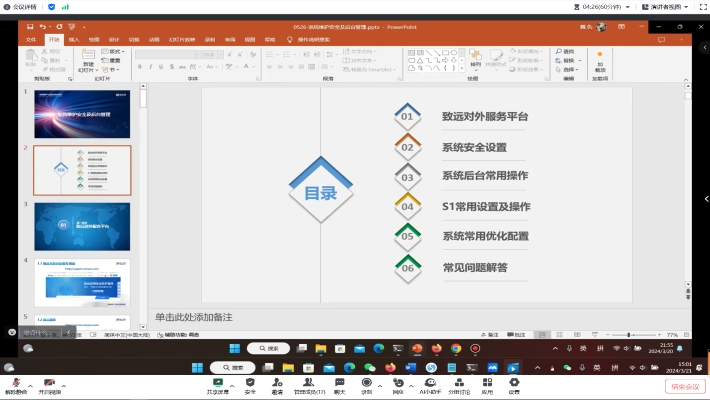710x400 pixels.
Task: Click the red 结束会议 button
Action: point(685,385)
